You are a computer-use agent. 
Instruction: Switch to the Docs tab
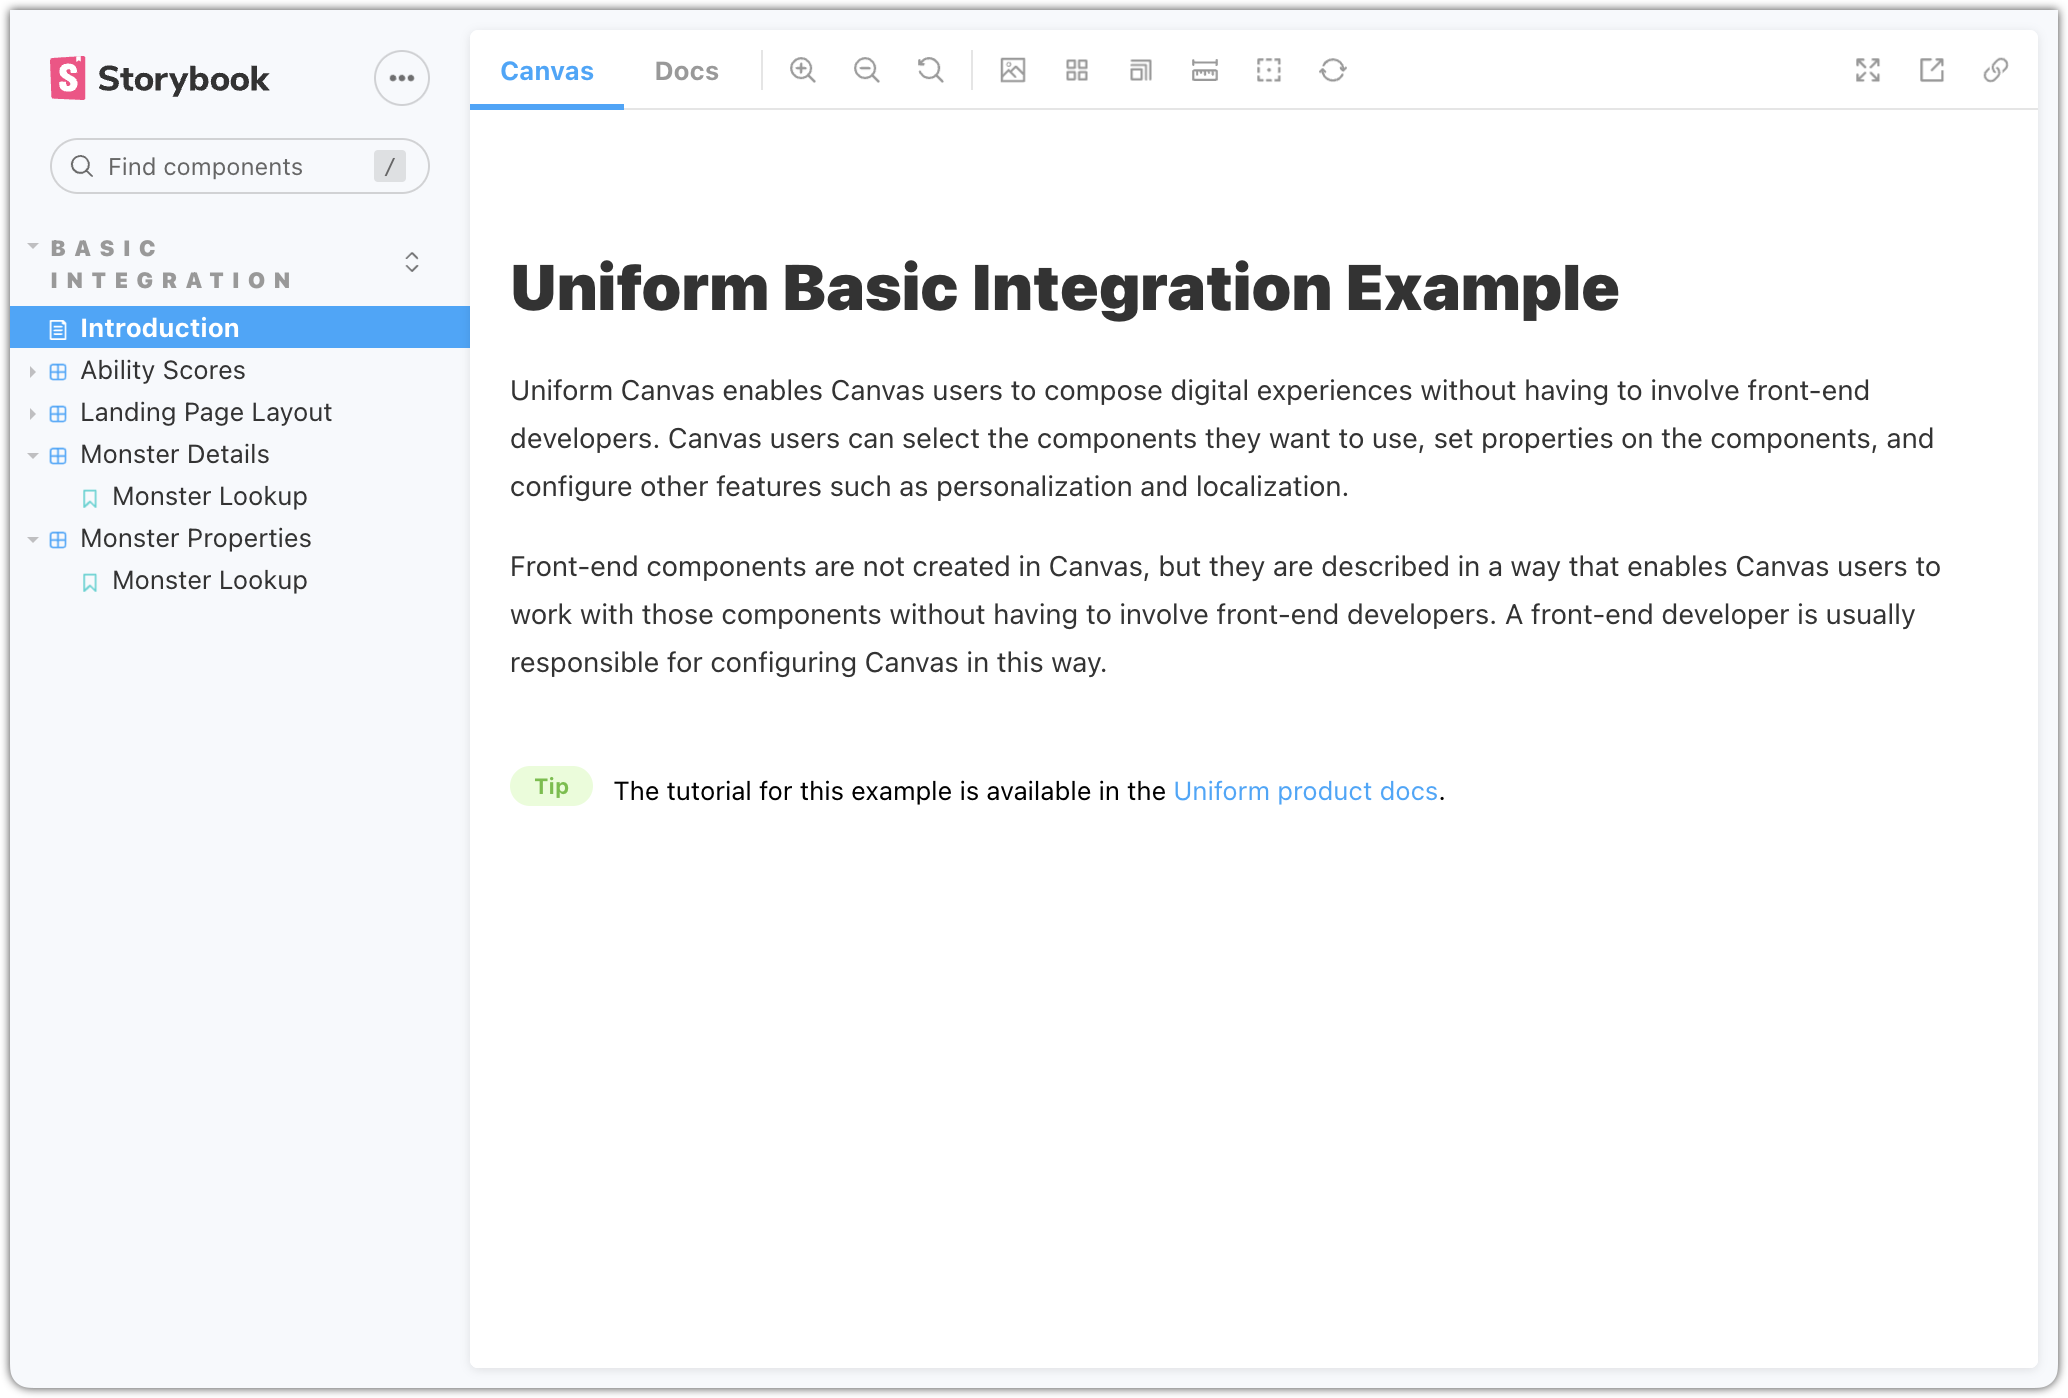click(686, 71)
